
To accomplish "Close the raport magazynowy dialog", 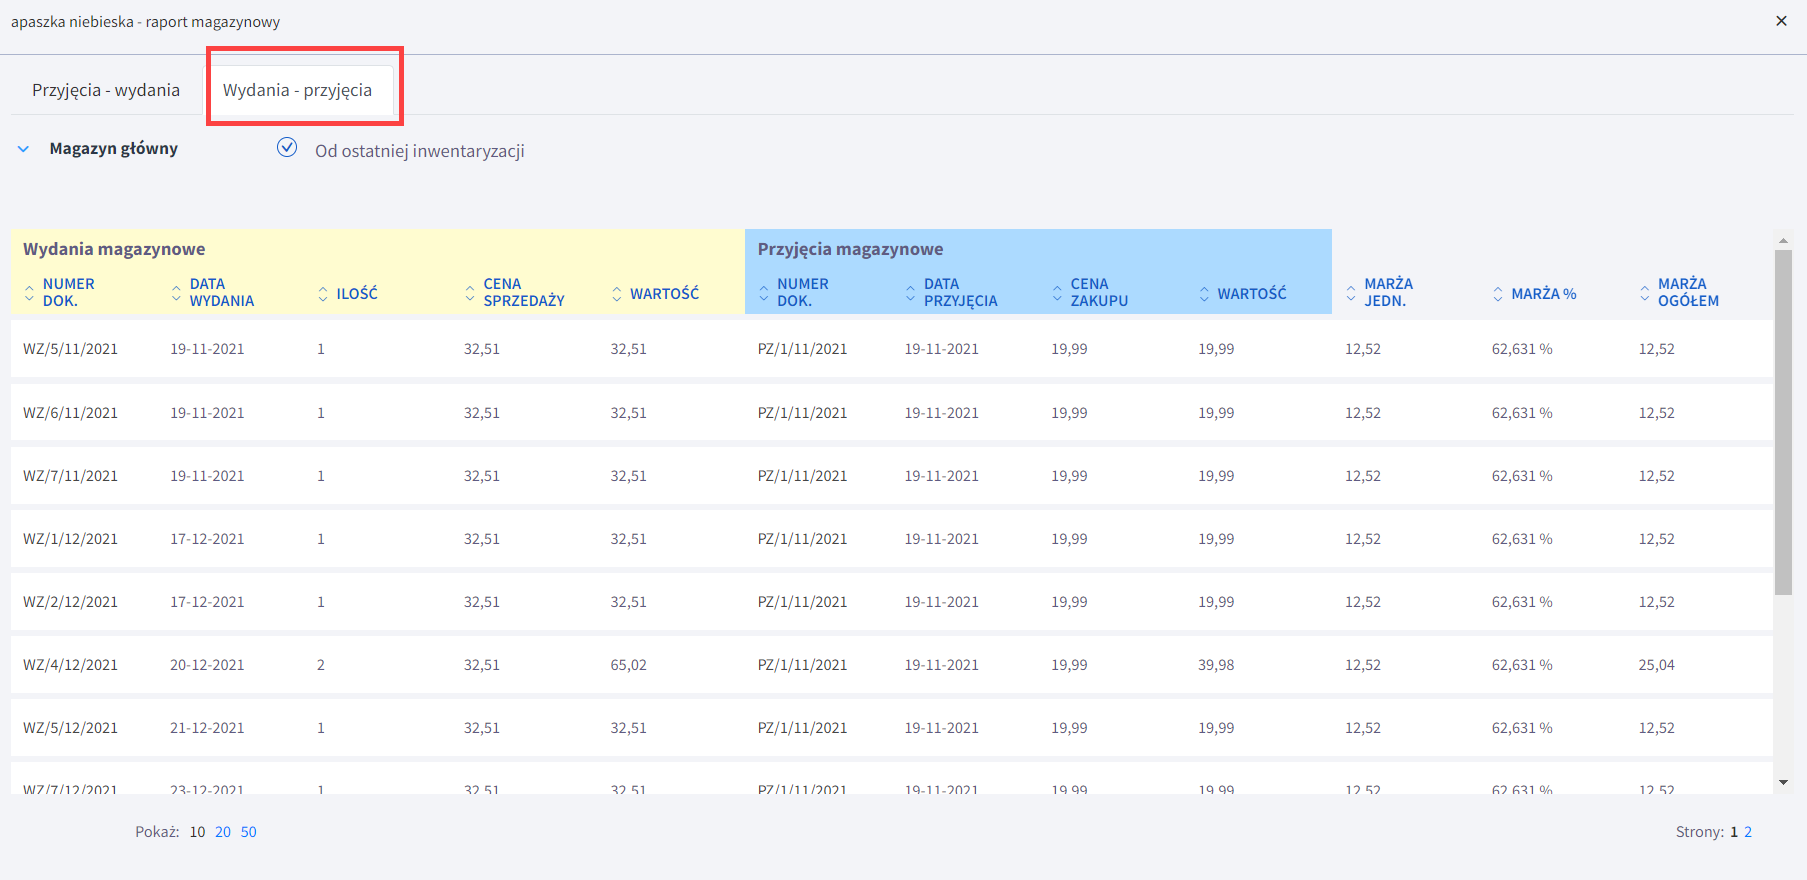I will pyautogui.click(x=1781, y=21).
